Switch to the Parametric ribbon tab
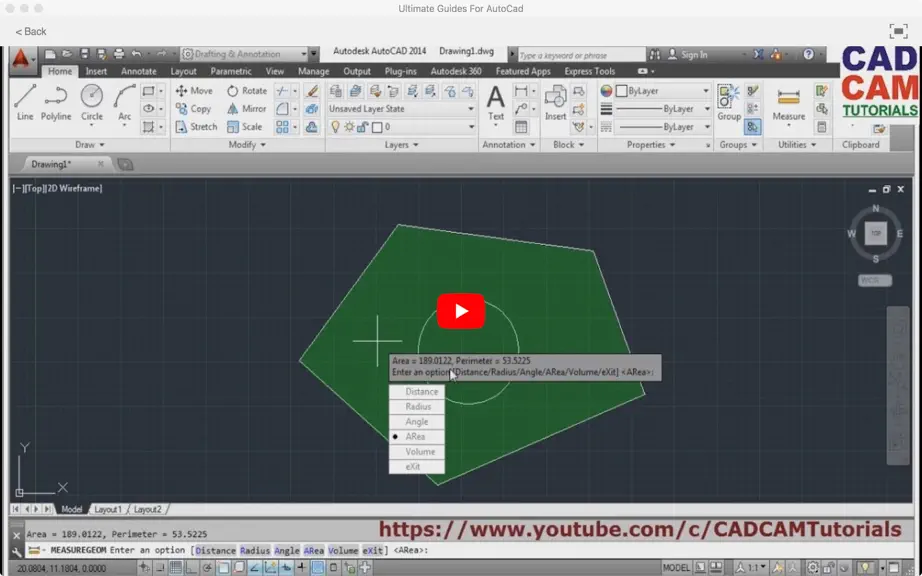Viewport: 922px width, 576px height. [x=230, y=71]
